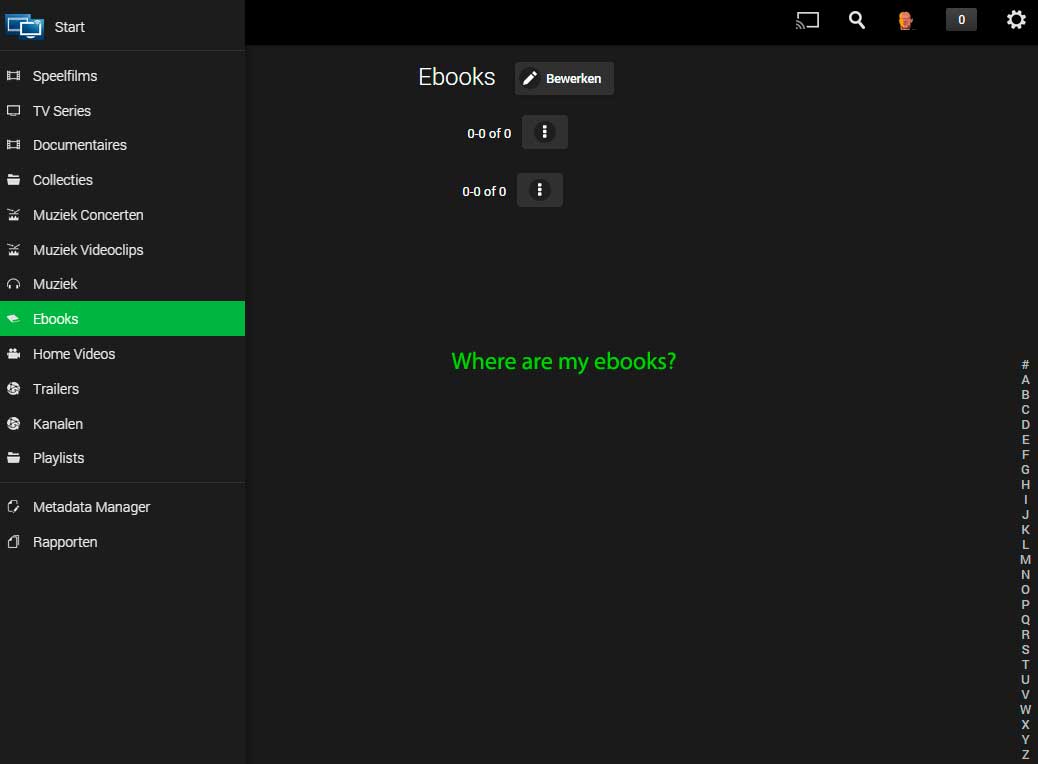Click the Home Videos camera icon
Image resolution: width=1038 pixels, height=764 pixels.
coord(15,353)
